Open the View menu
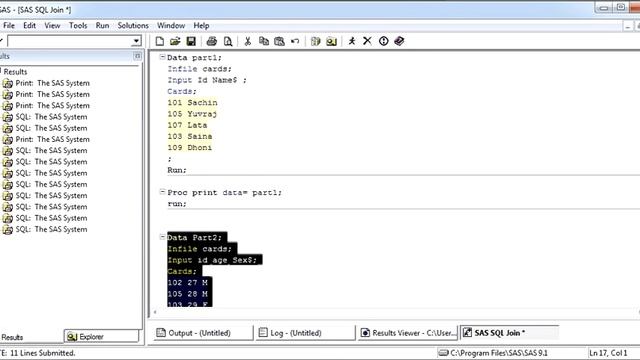The height and width of the screenshot is (360, 640). pyautogui.click(x=52, y=25)
